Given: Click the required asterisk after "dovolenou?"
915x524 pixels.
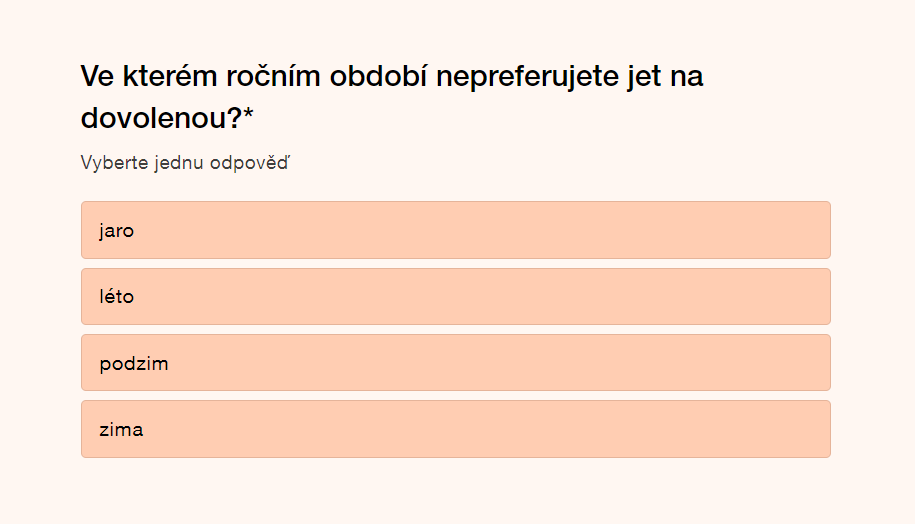Looking at the screenshot, I should [x=249, y=118].
